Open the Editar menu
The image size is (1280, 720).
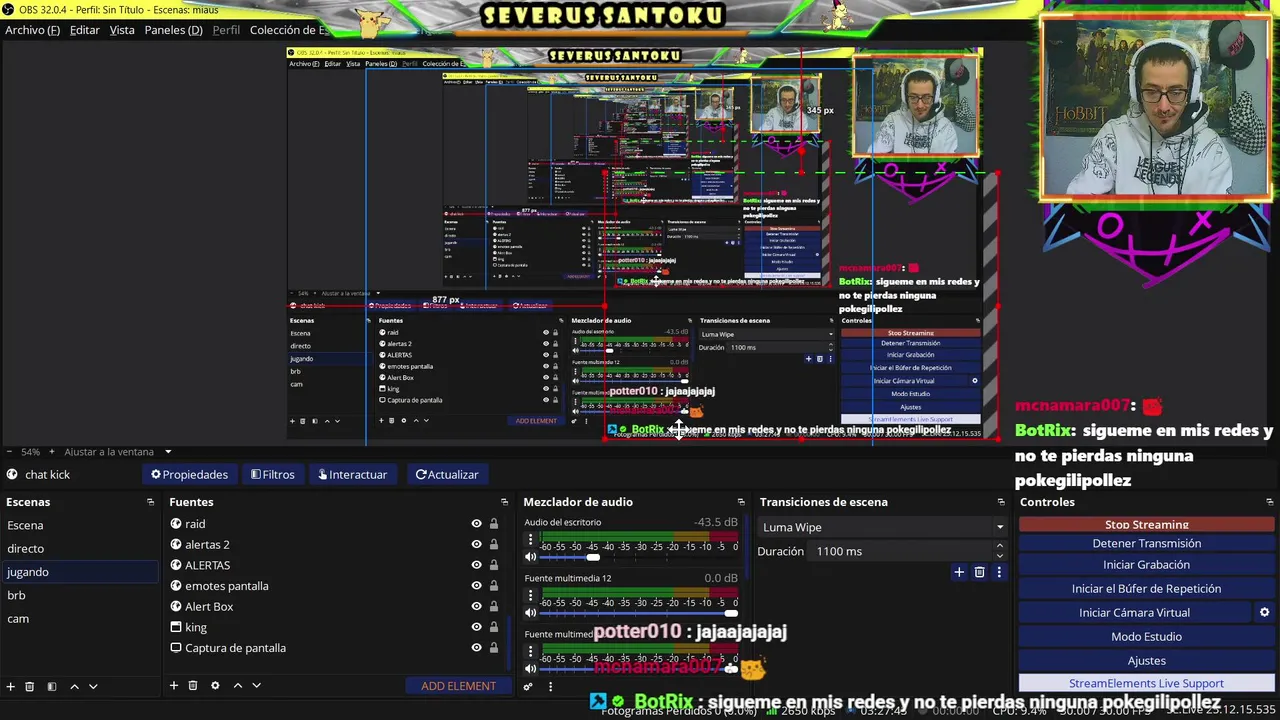[x=84, y=30]
